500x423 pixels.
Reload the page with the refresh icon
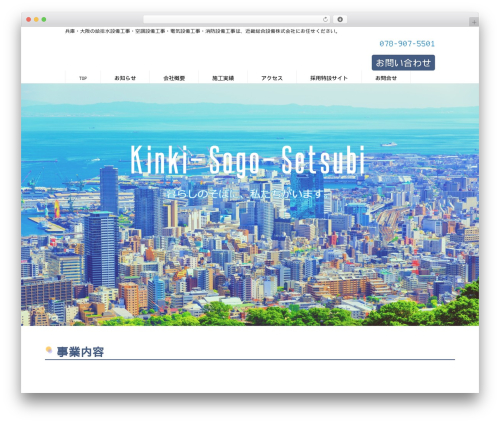pyautogui.click(x=325, y=20)
